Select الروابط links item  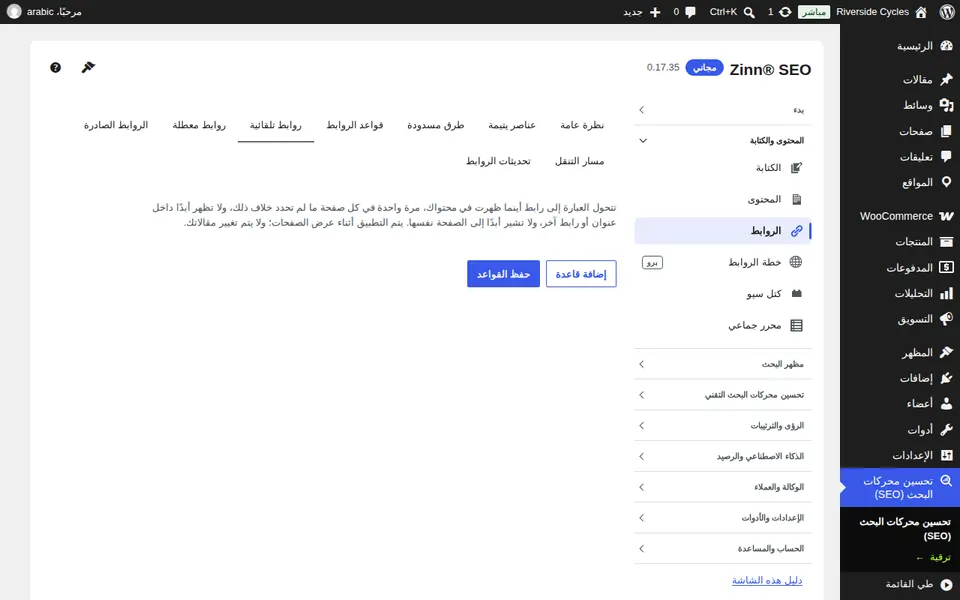(723, 231)
